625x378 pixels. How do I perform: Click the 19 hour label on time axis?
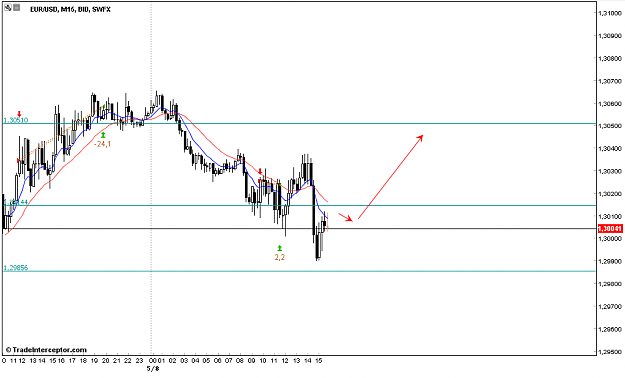click(94, 361)
